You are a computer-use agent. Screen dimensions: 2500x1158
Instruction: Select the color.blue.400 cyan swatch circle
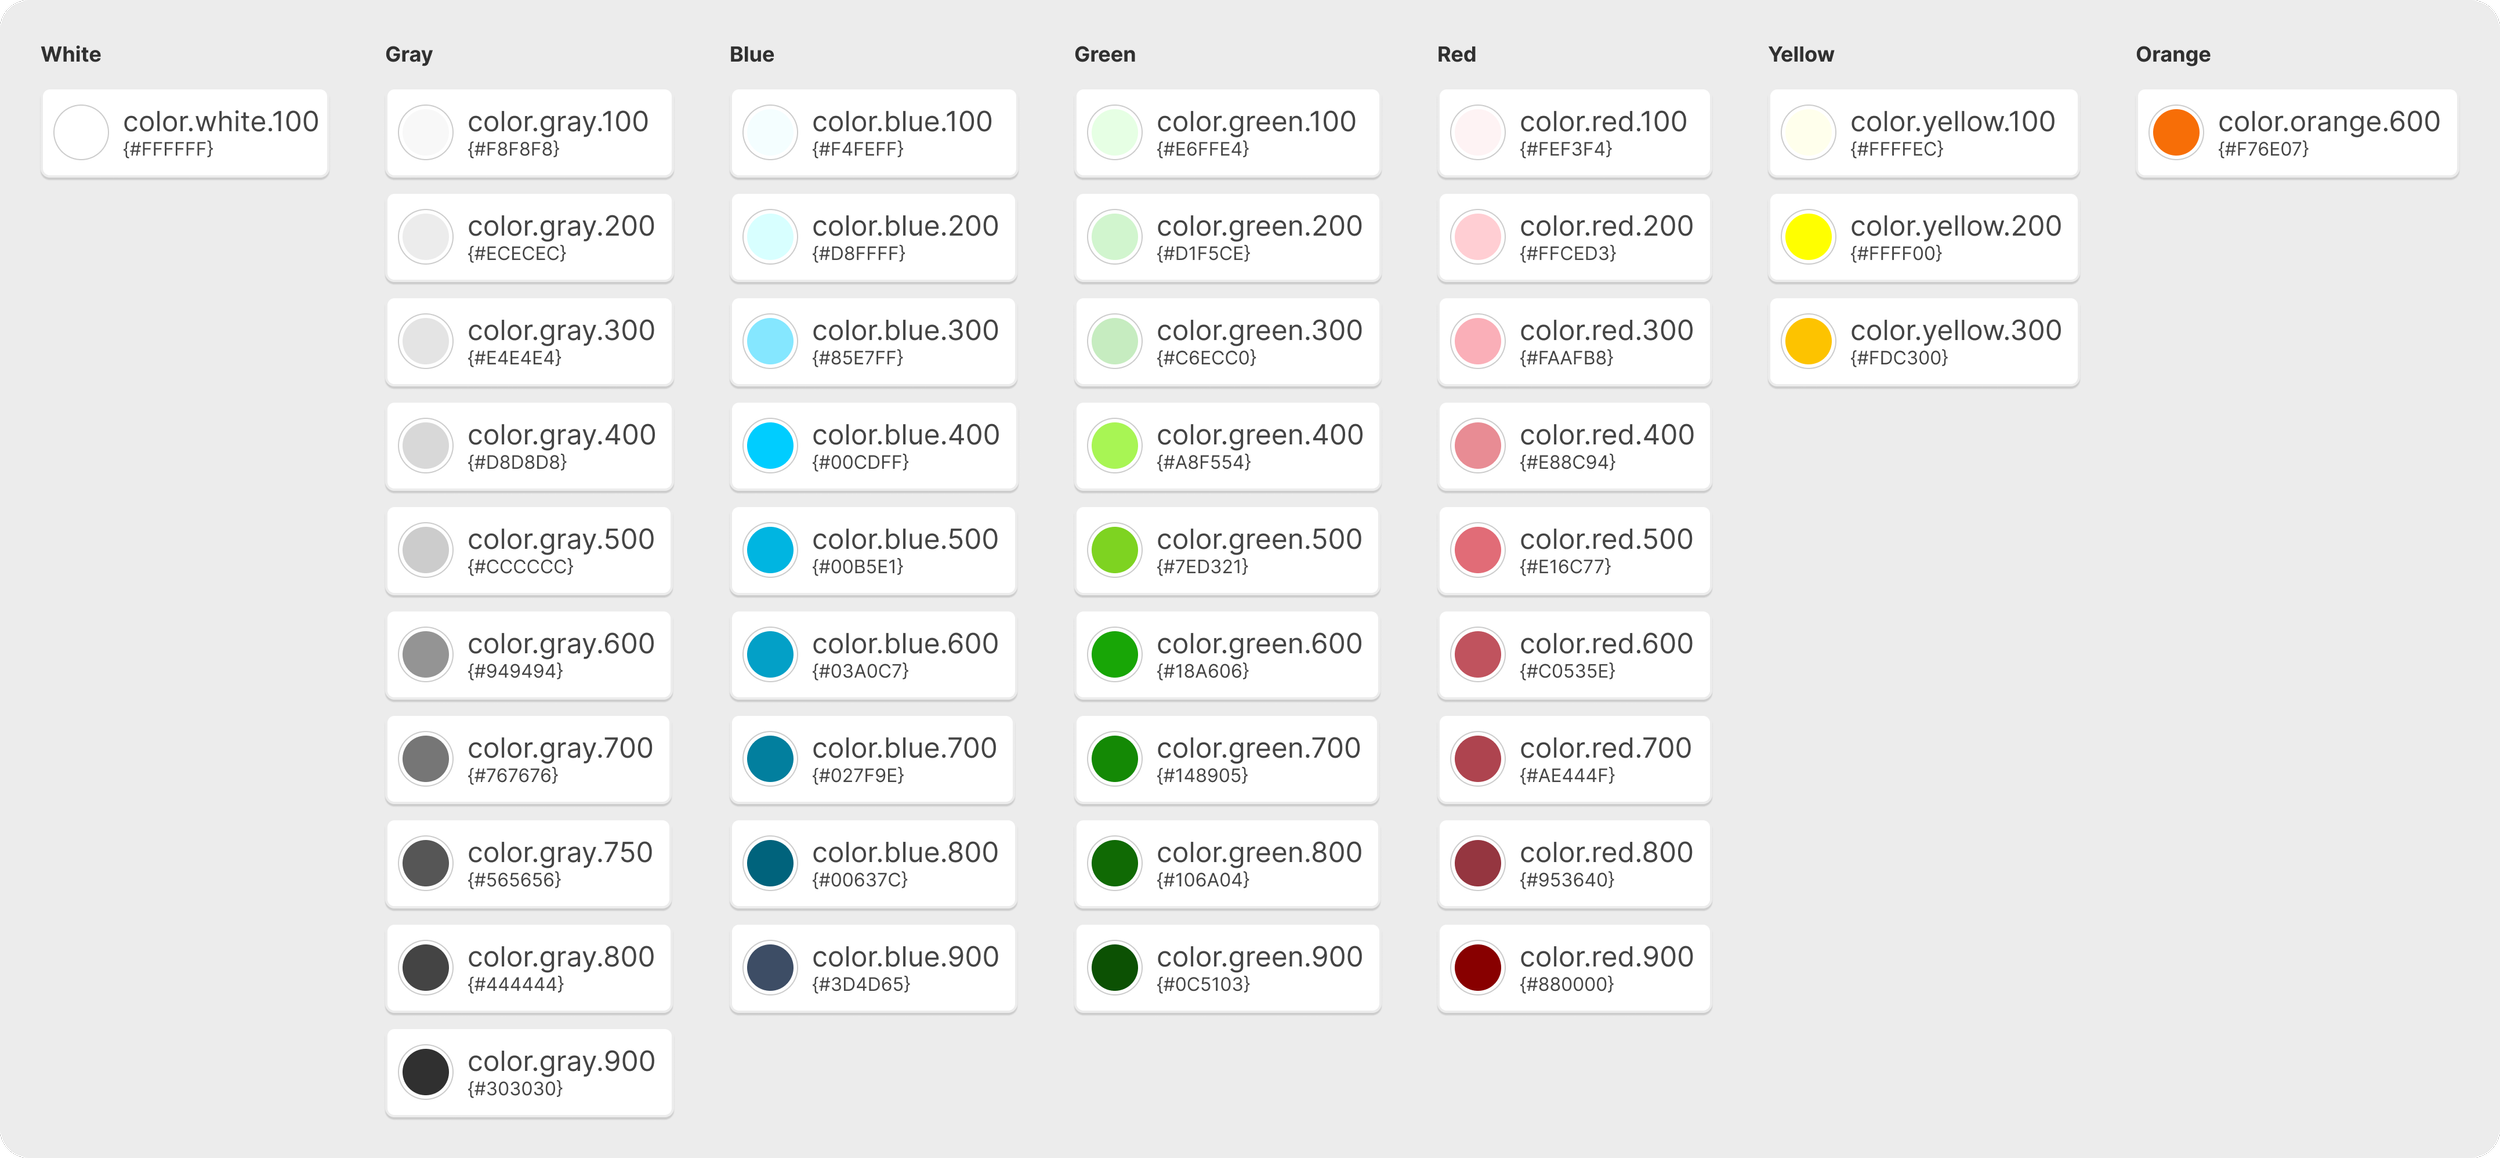tap(770, 446)
